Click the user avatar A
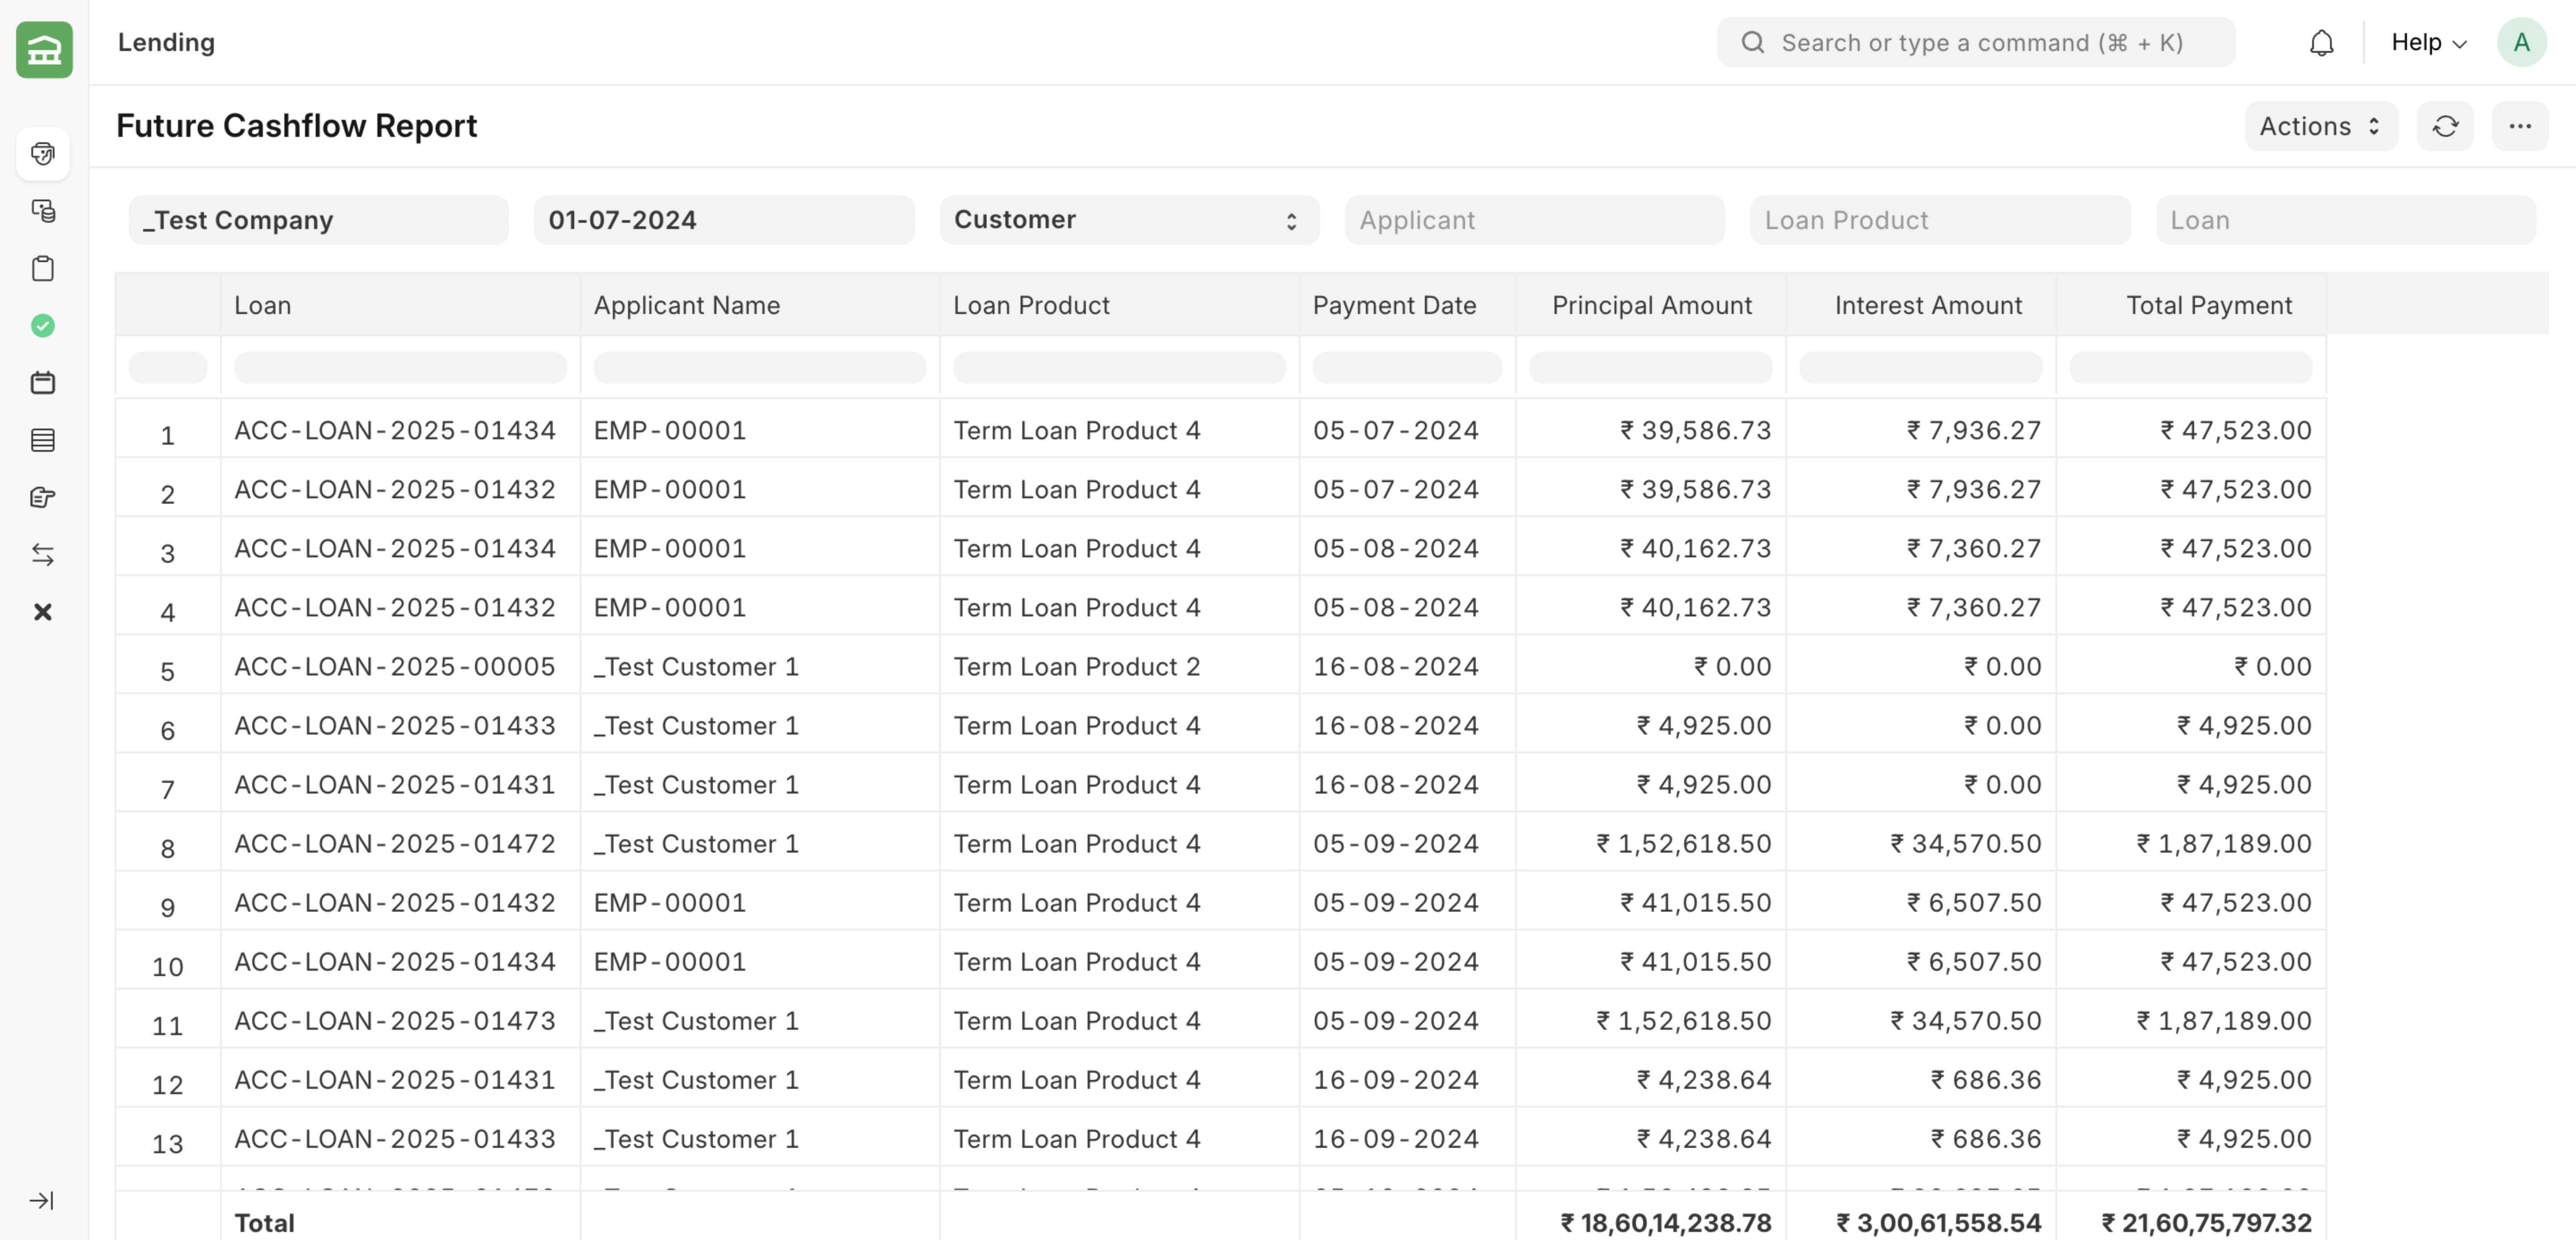The width and height of the screenshot is (2576, 1240). (2521, 42)
